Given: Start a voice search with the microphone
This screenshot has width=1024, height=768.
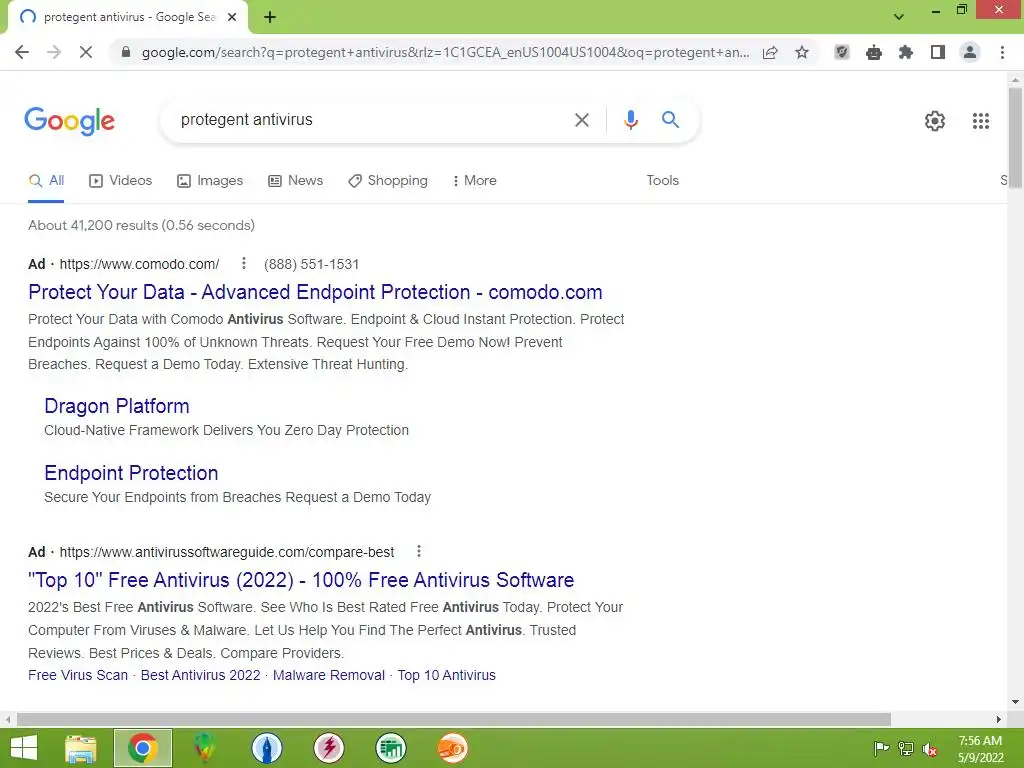Looking at the screenshot, I should pyautogui.click(x=630, y=120).
